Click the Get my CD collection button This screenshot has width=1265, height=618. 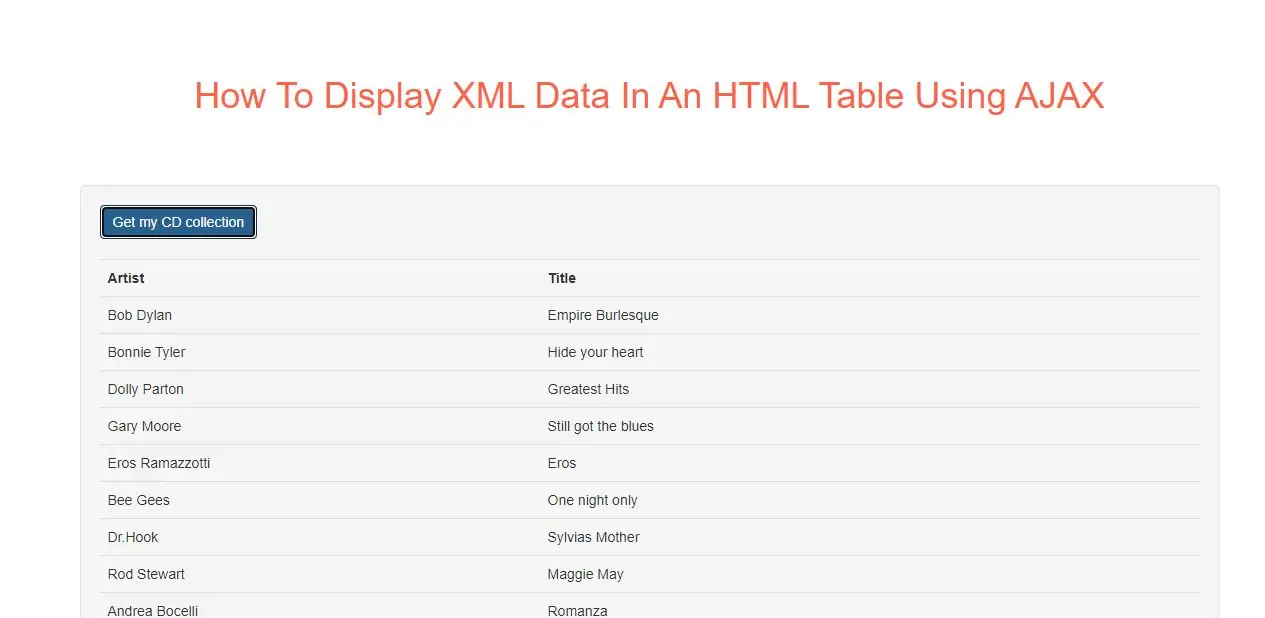177,222
